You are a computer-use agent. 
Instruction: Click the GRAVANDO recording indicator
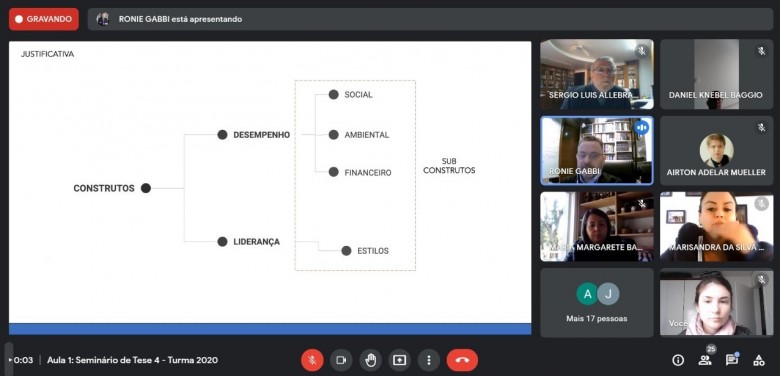[44, 19]
